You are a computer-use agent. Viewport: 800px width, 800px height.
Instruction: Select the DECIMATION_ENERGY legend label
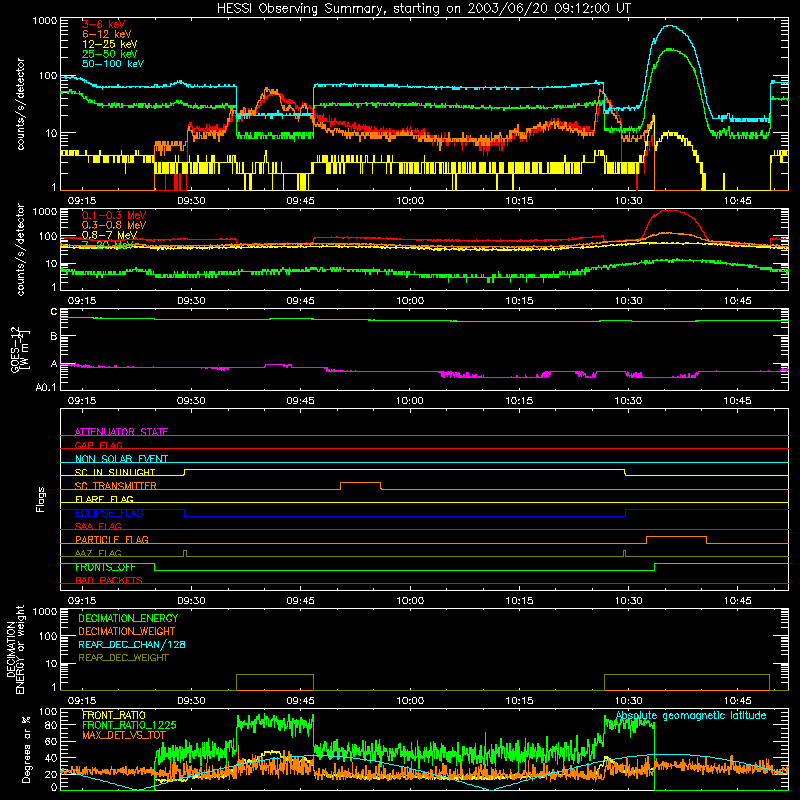pos(128,618)
